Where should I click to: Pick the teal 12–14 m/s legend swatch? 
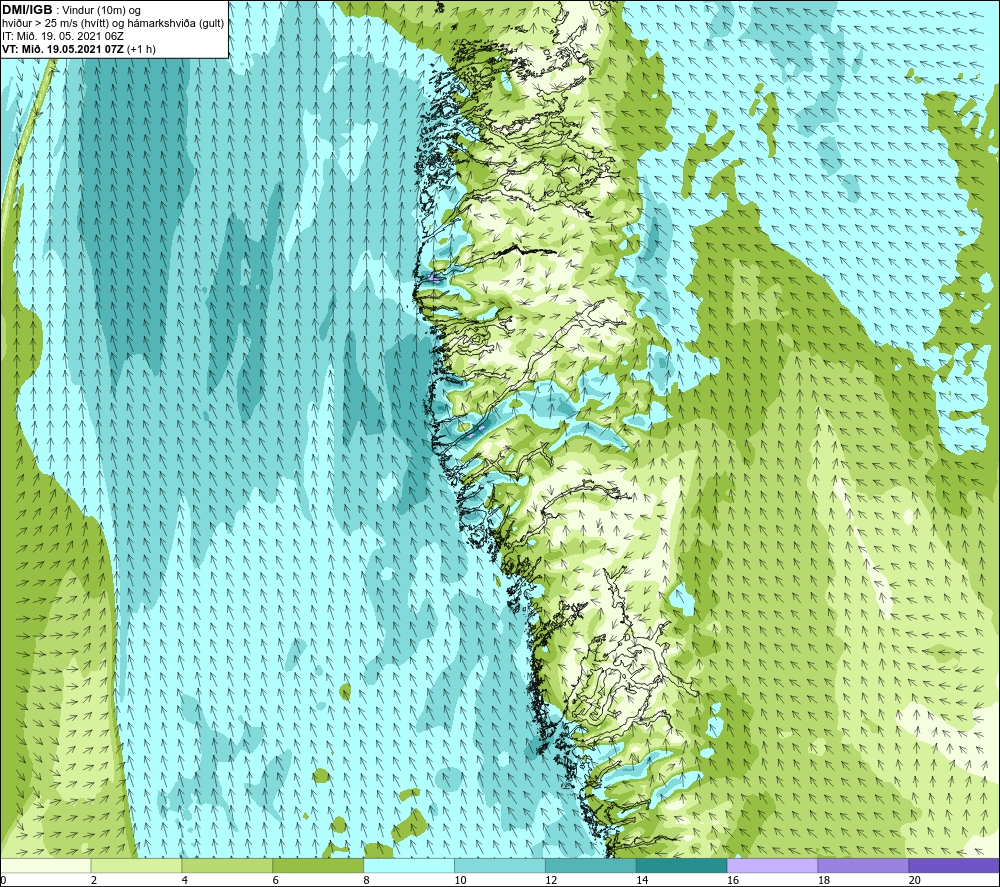click(591, 865)
